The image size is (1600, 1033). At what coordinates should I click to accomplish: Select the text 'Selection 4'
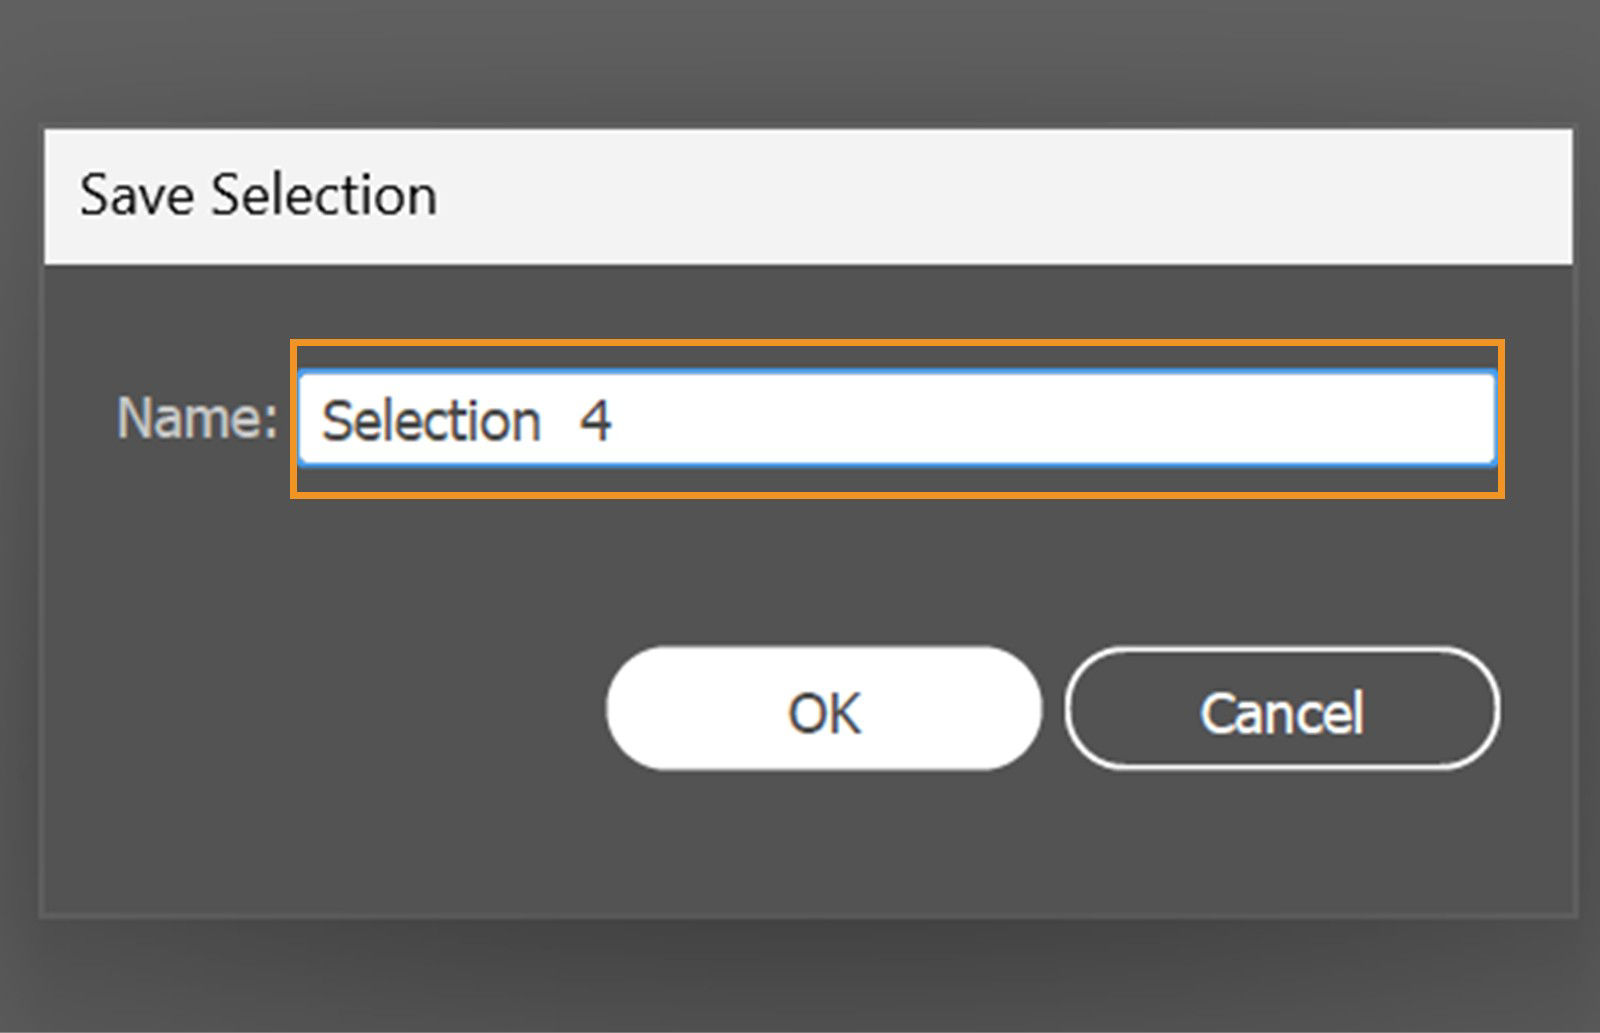470,420
